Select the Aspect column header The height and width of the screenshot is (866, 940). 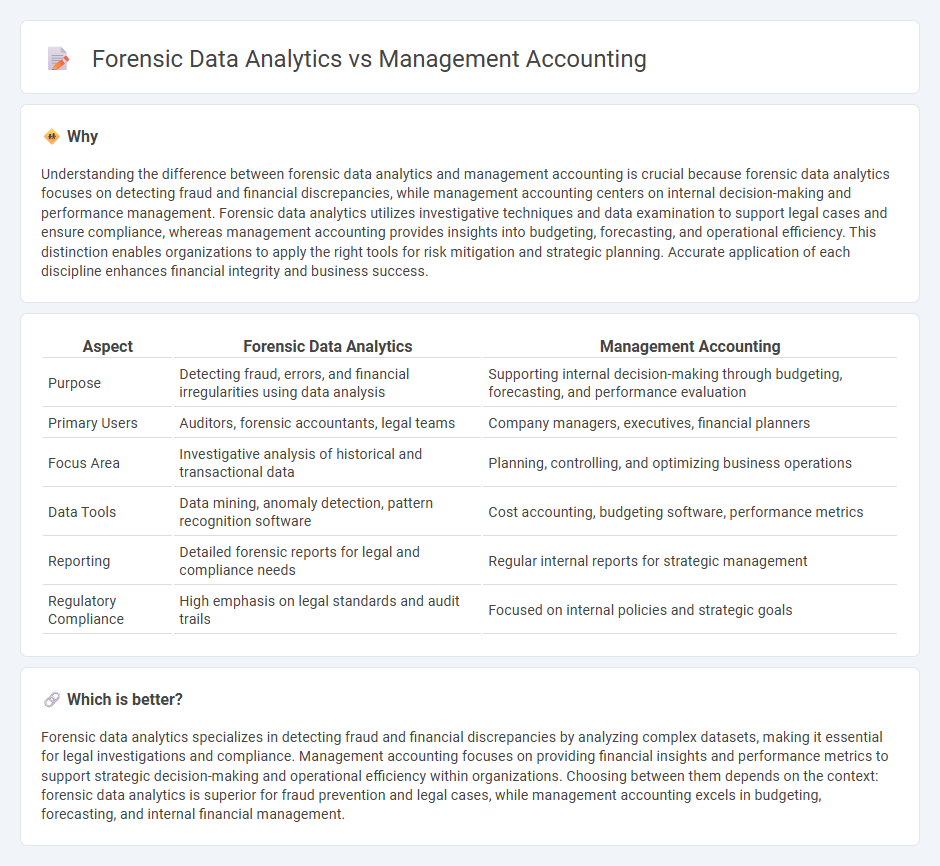tap(108, 346)
